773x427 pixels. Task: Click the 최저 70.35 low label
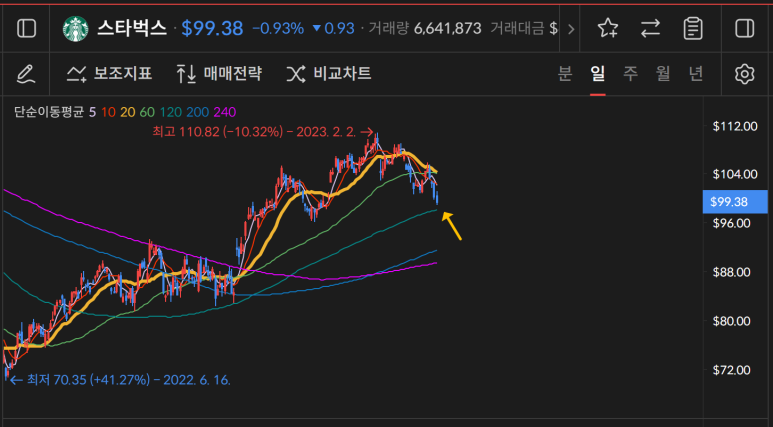click(x=120, y=380)
